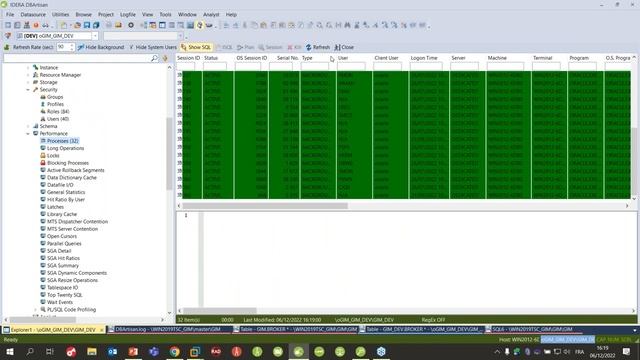
Task: Open the Datasource menu
Action: coord(33,14)
